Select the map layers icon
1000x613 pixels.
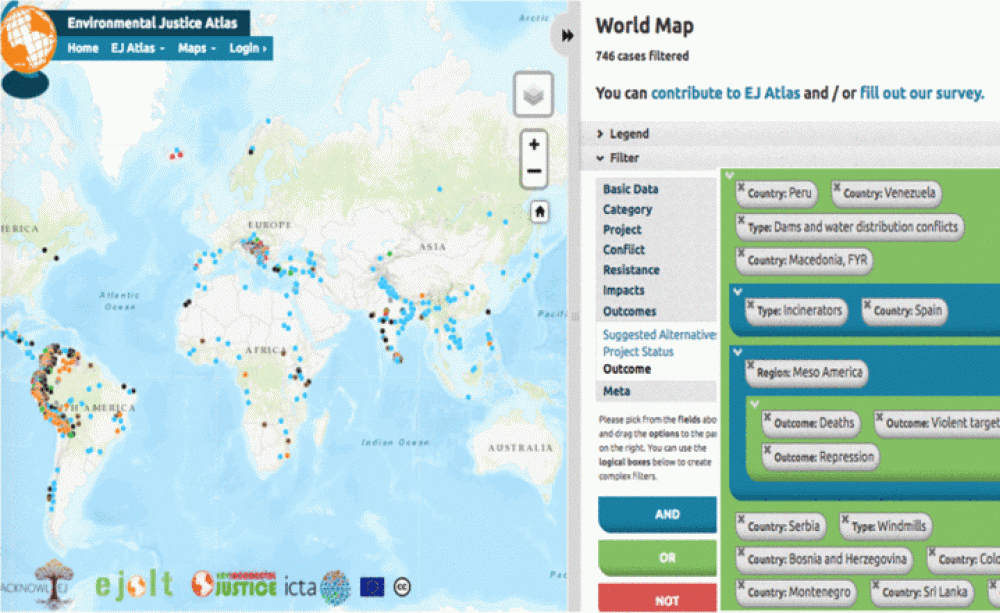[533, 94]
